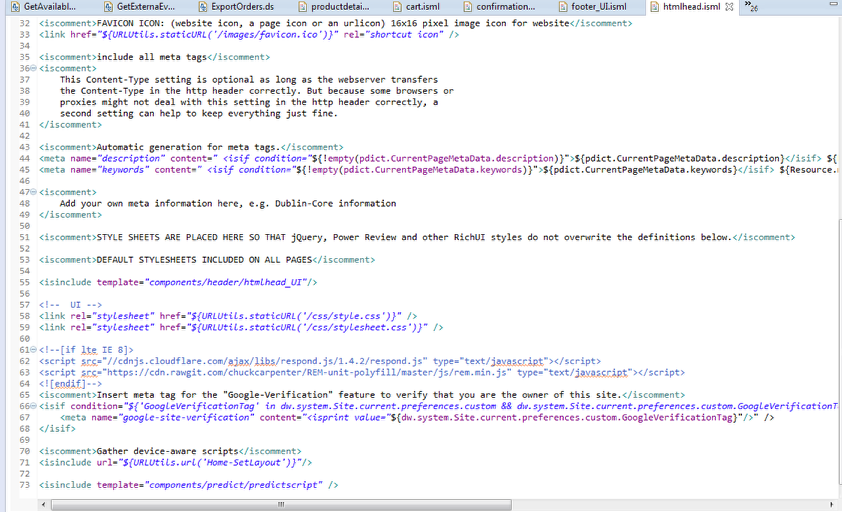842x512 pixels.
Task: Click 'Automatic generation for meta tags.' comment
Action: pos(188,147)
